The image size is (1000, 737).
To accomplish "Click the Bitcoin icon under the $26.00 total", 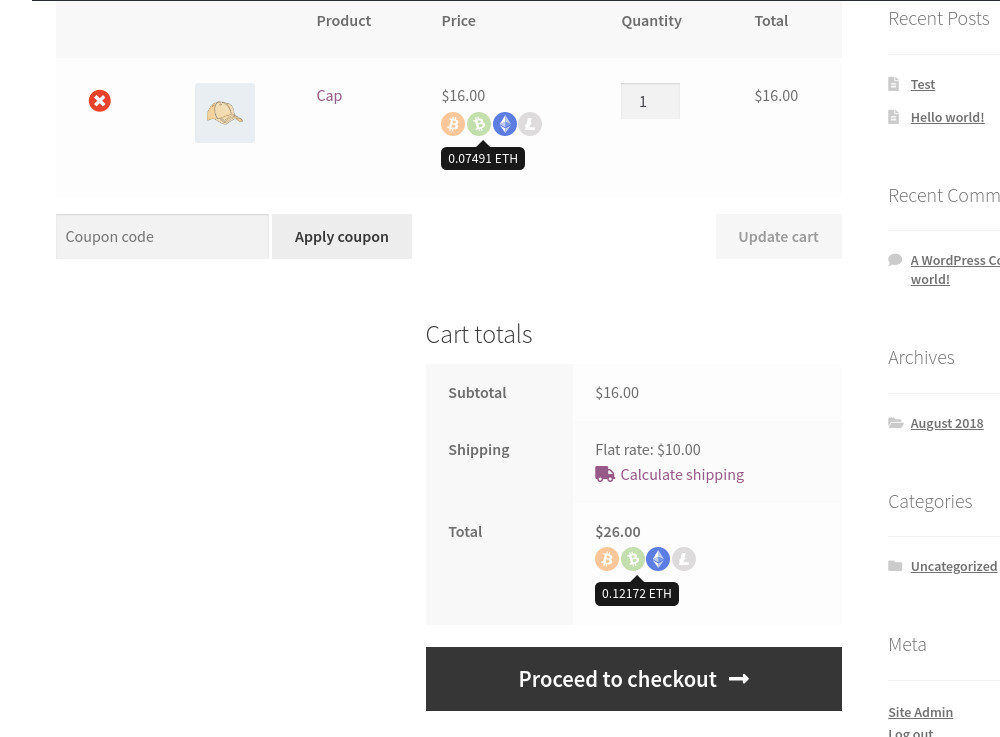I will [x=607, y=559].
